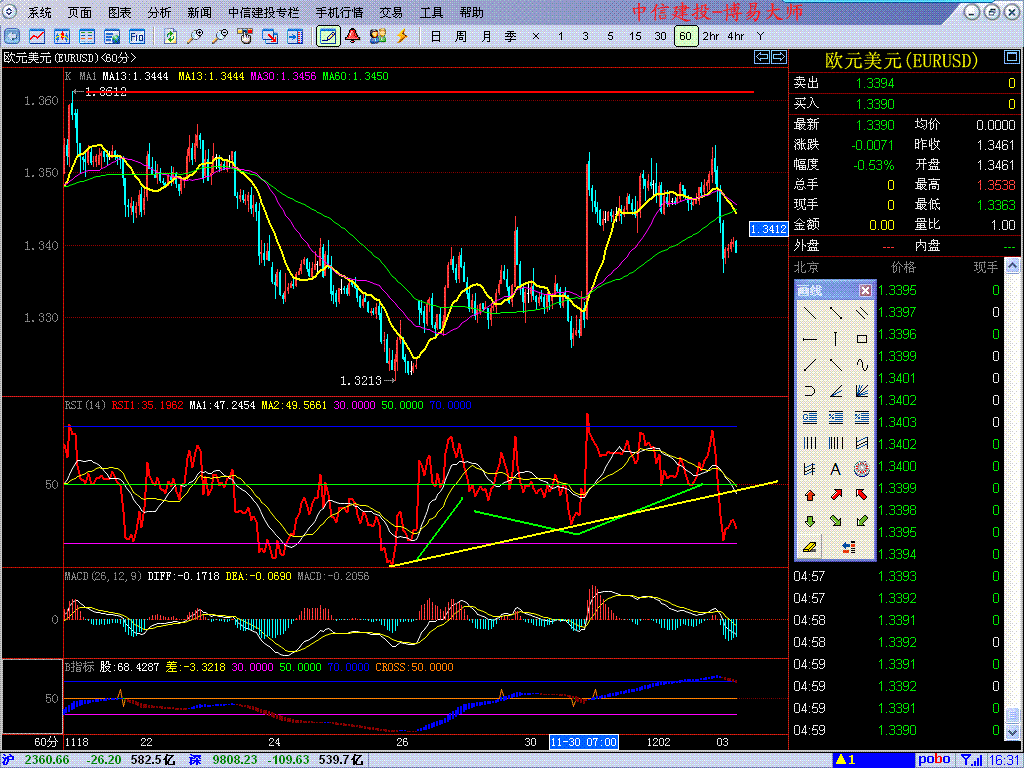Pick the text annotation 'A' tool
The height and width of the screenshot is (768, 1024).
[x=835, y=469]
